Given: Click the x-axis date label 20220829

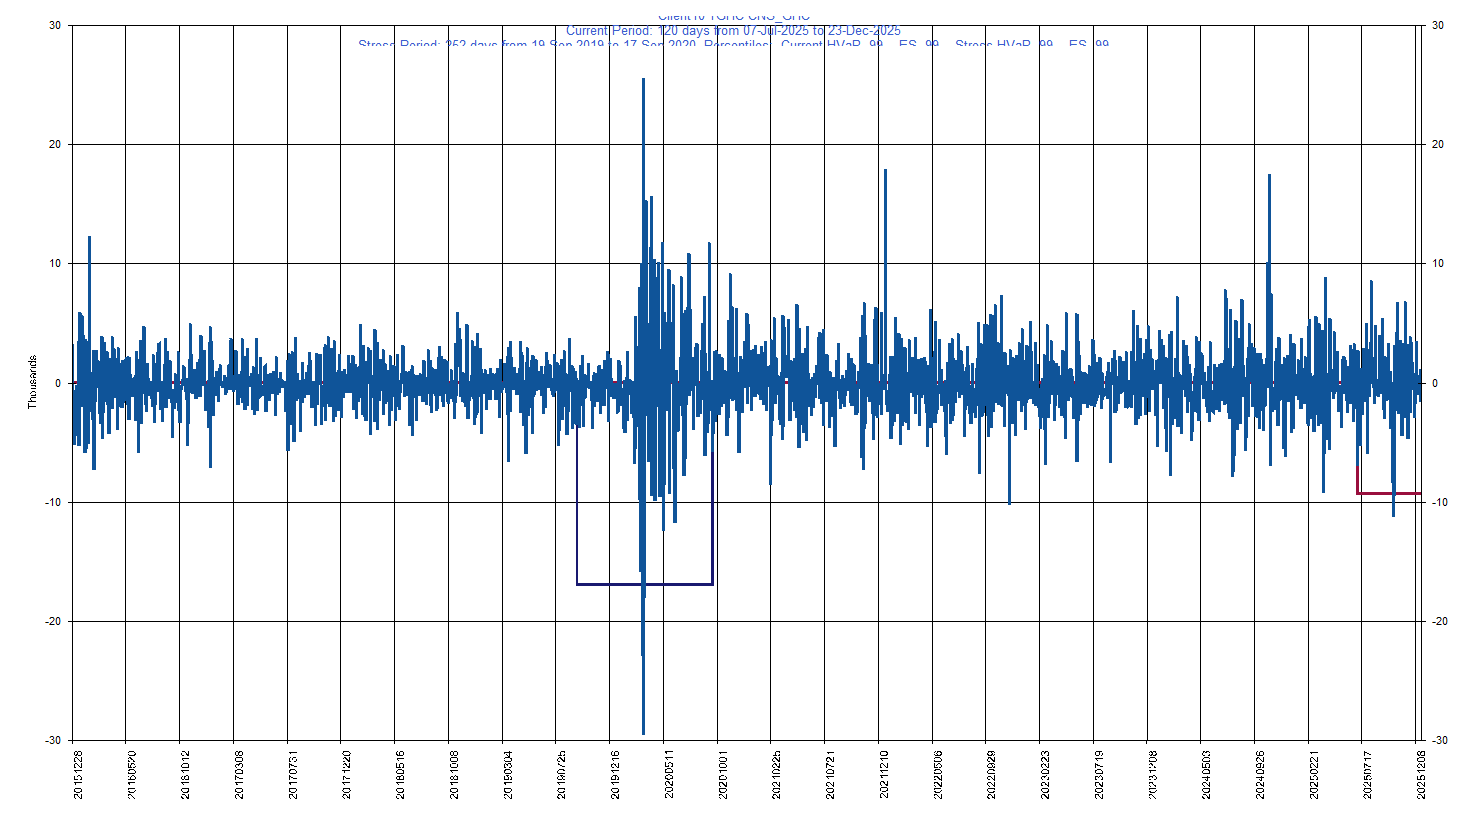Looking at the screenshot, I should pyautogui.click(x=992, y=775).
